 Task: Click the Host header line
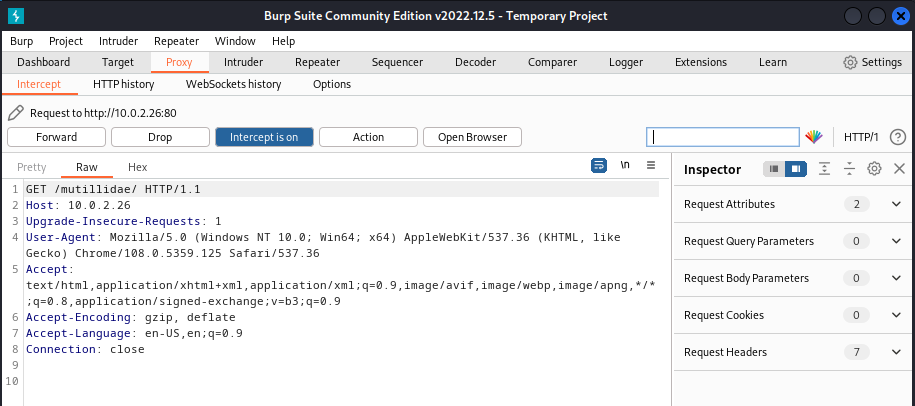[x=78, y=205]
